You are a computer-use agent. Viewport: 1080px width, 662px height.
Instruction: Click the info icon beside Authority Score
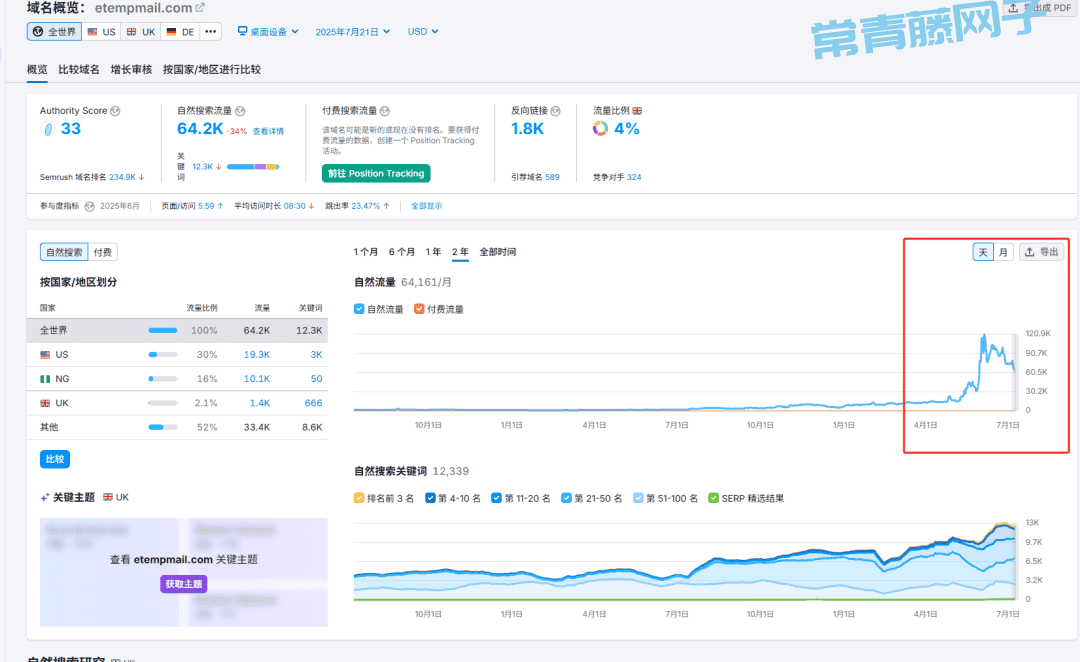click(116, 111)
